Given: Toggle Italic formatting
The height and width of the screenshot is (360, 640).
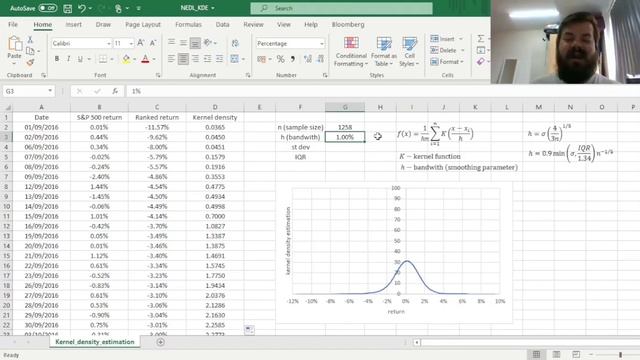Looking at the screenshot, I should click(68, 59).
